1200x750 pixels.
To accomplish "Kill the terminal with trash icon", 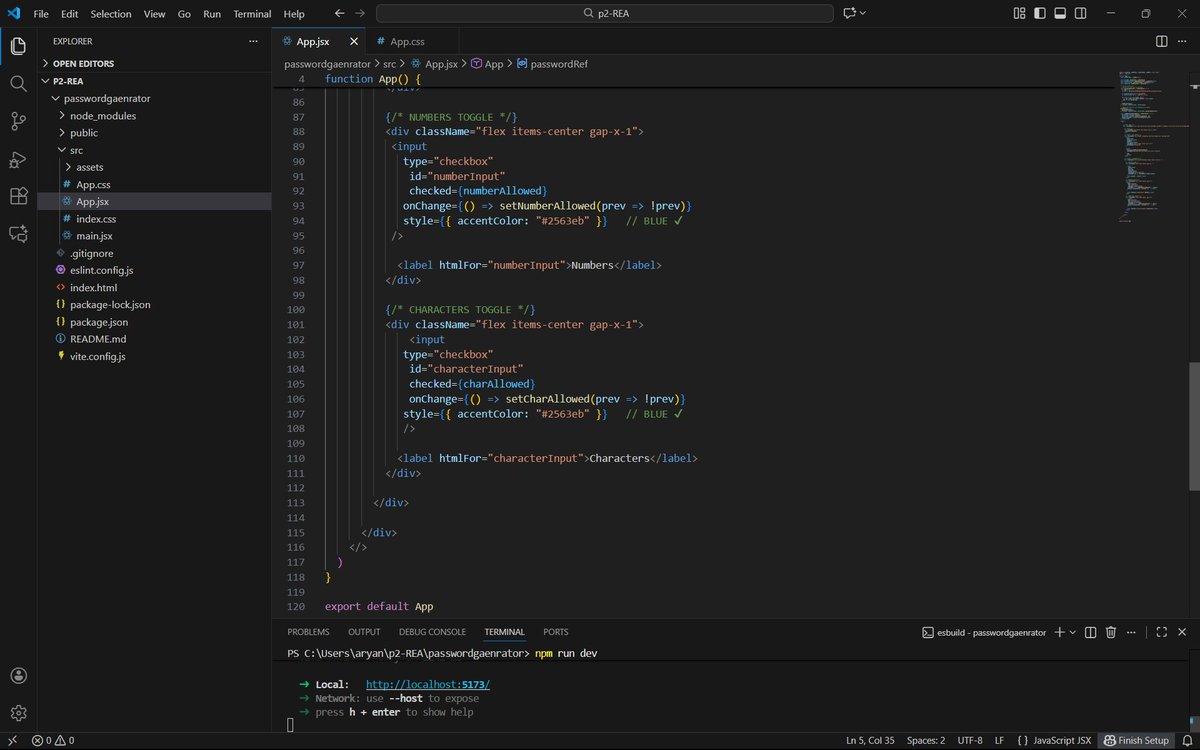I will pyautogui.click(x=1112, y=632).
